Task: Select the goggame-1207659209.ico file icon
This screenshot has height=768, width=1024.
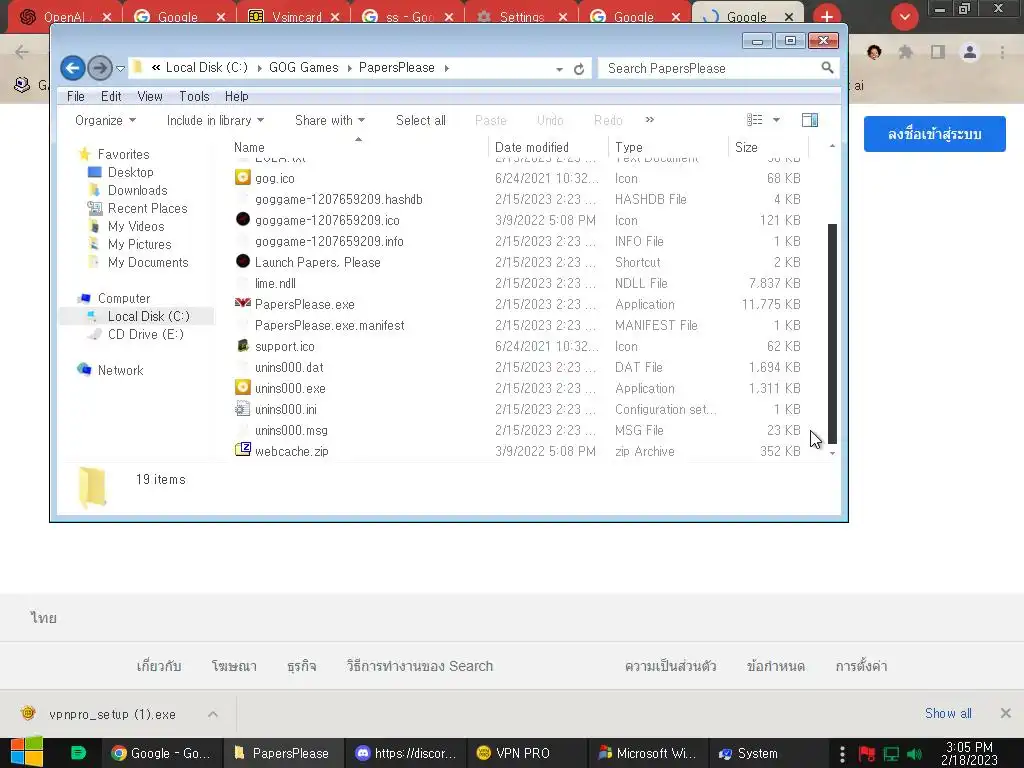Action: [242, 219]
